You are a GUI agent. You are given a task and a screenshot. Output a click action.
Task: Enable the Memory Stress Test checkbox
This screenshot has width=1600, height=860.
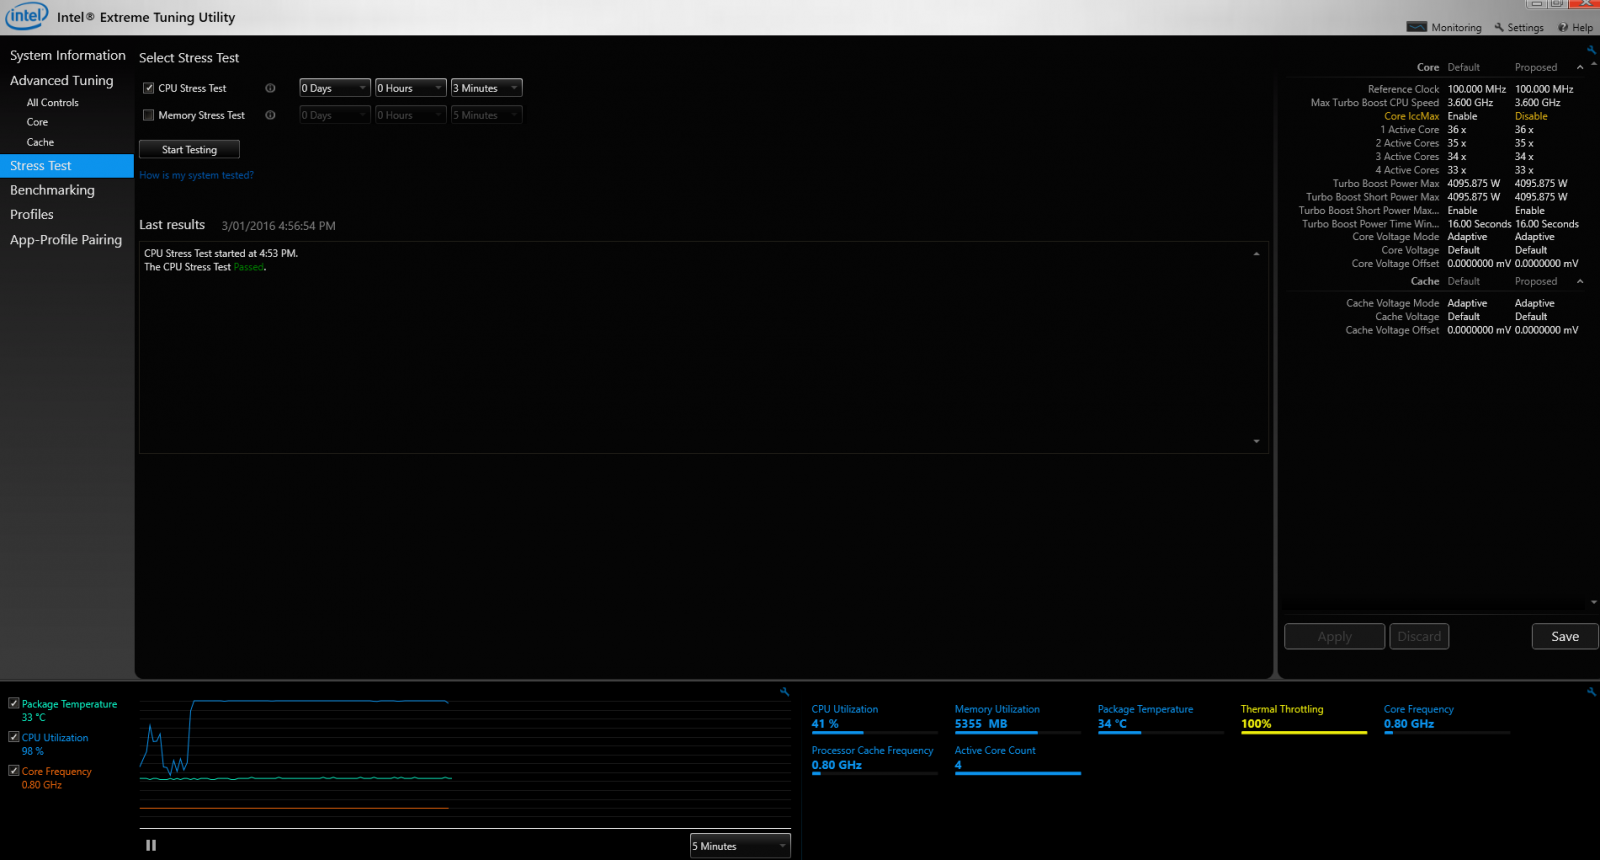pos(149,115)
